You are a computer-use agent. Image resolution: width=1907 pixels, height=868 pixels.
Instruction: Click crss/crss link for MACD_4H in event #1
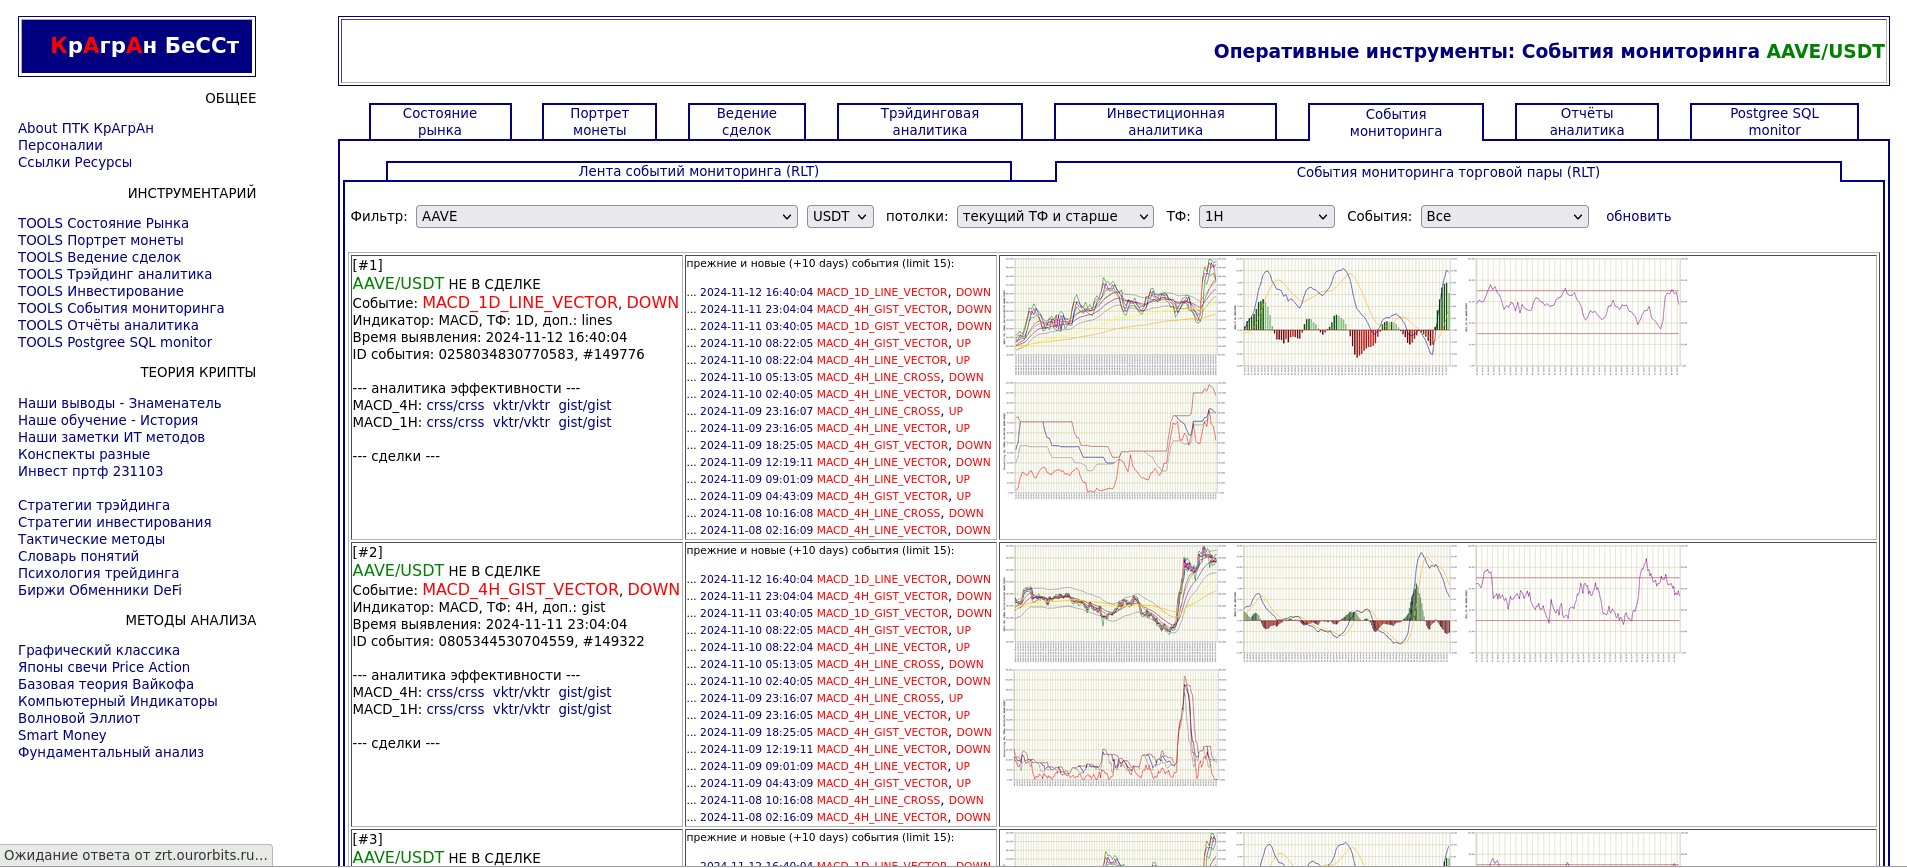(455, 405)
